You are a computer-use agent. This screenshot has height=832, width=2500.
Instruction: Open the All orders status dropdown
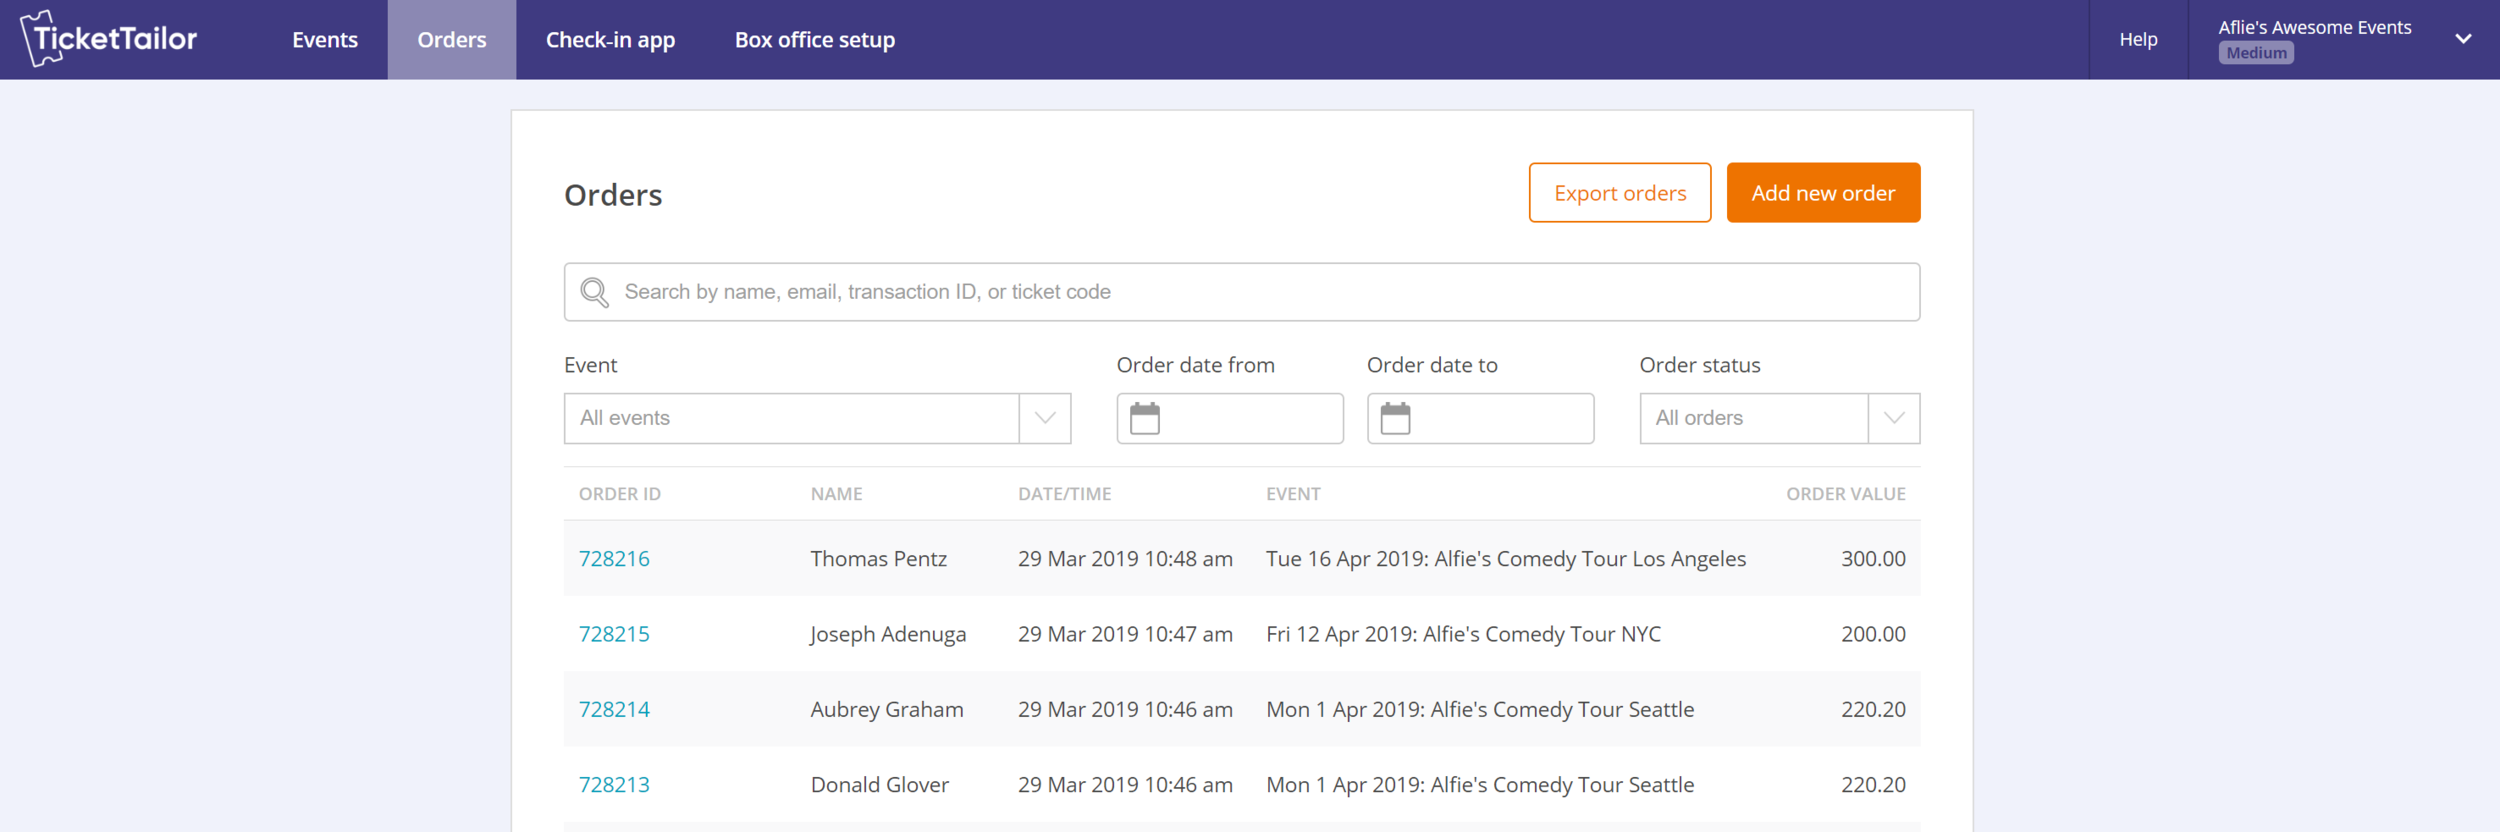pyautogui.click(x=1779, y=418)
